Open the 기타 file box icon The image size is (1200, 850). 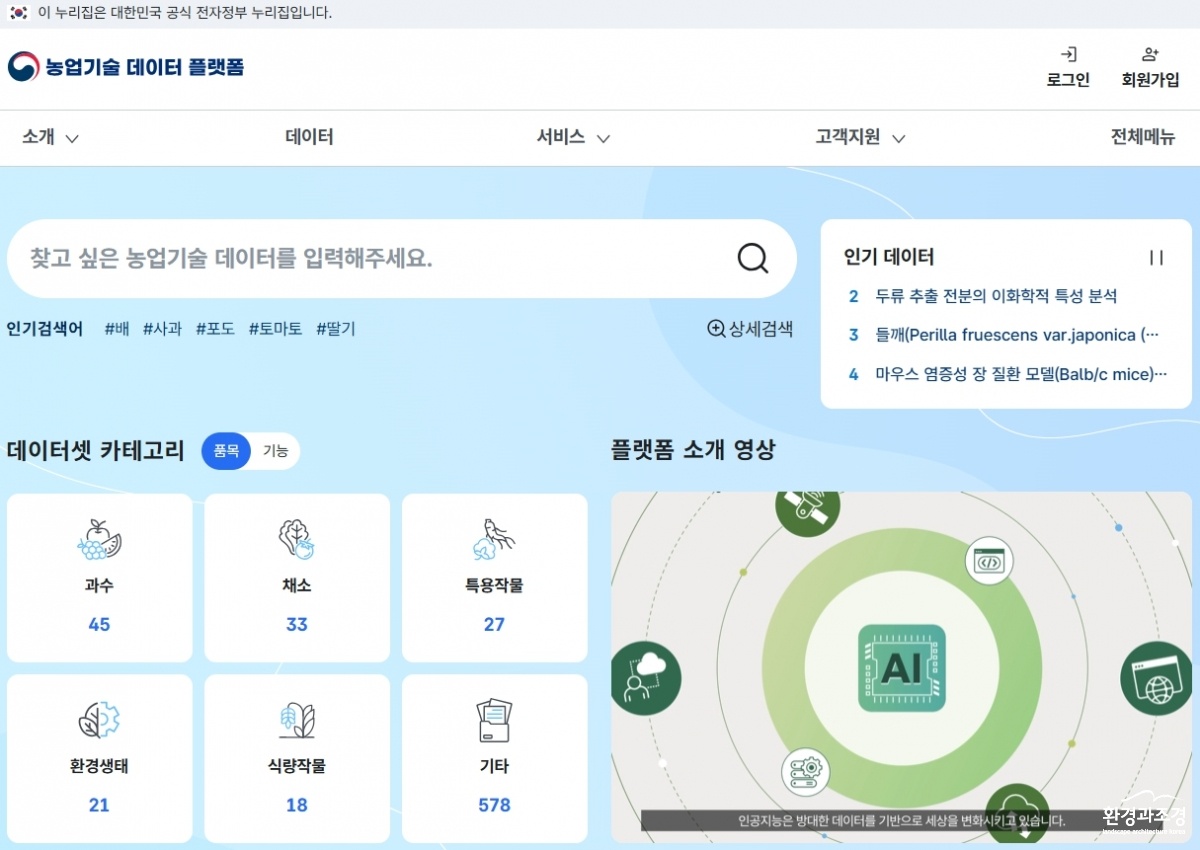tap(494, 720)
